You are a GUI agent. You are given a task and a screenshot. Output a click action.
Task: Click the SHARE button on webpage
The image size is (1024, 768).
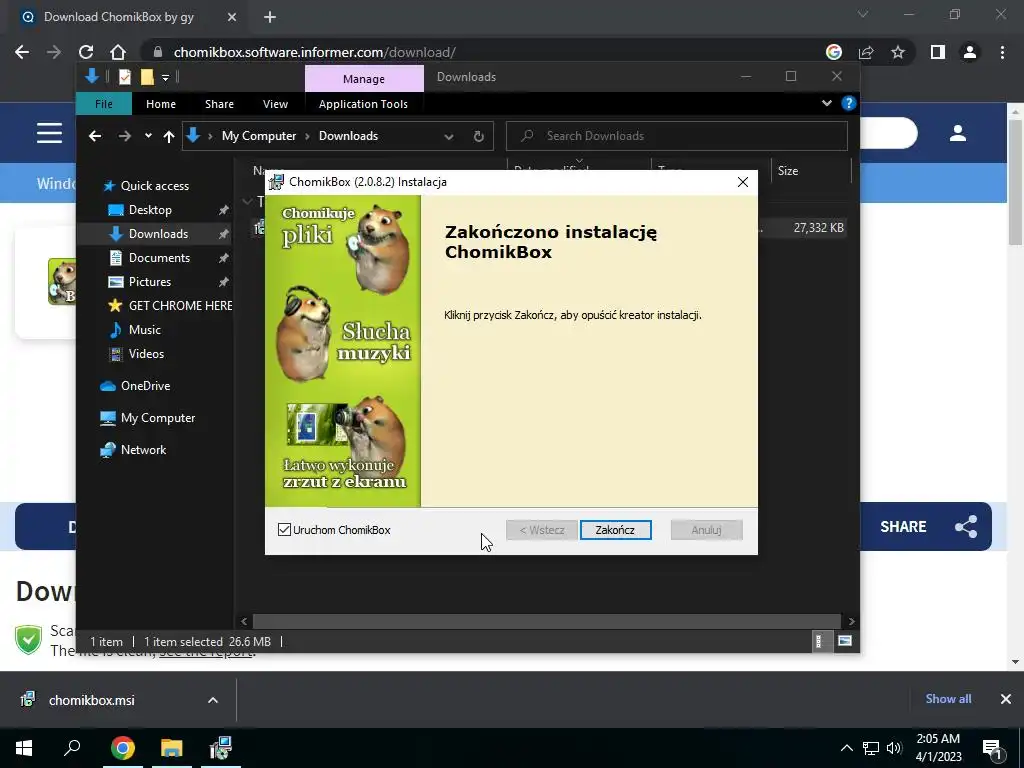(x=926, y=526)
